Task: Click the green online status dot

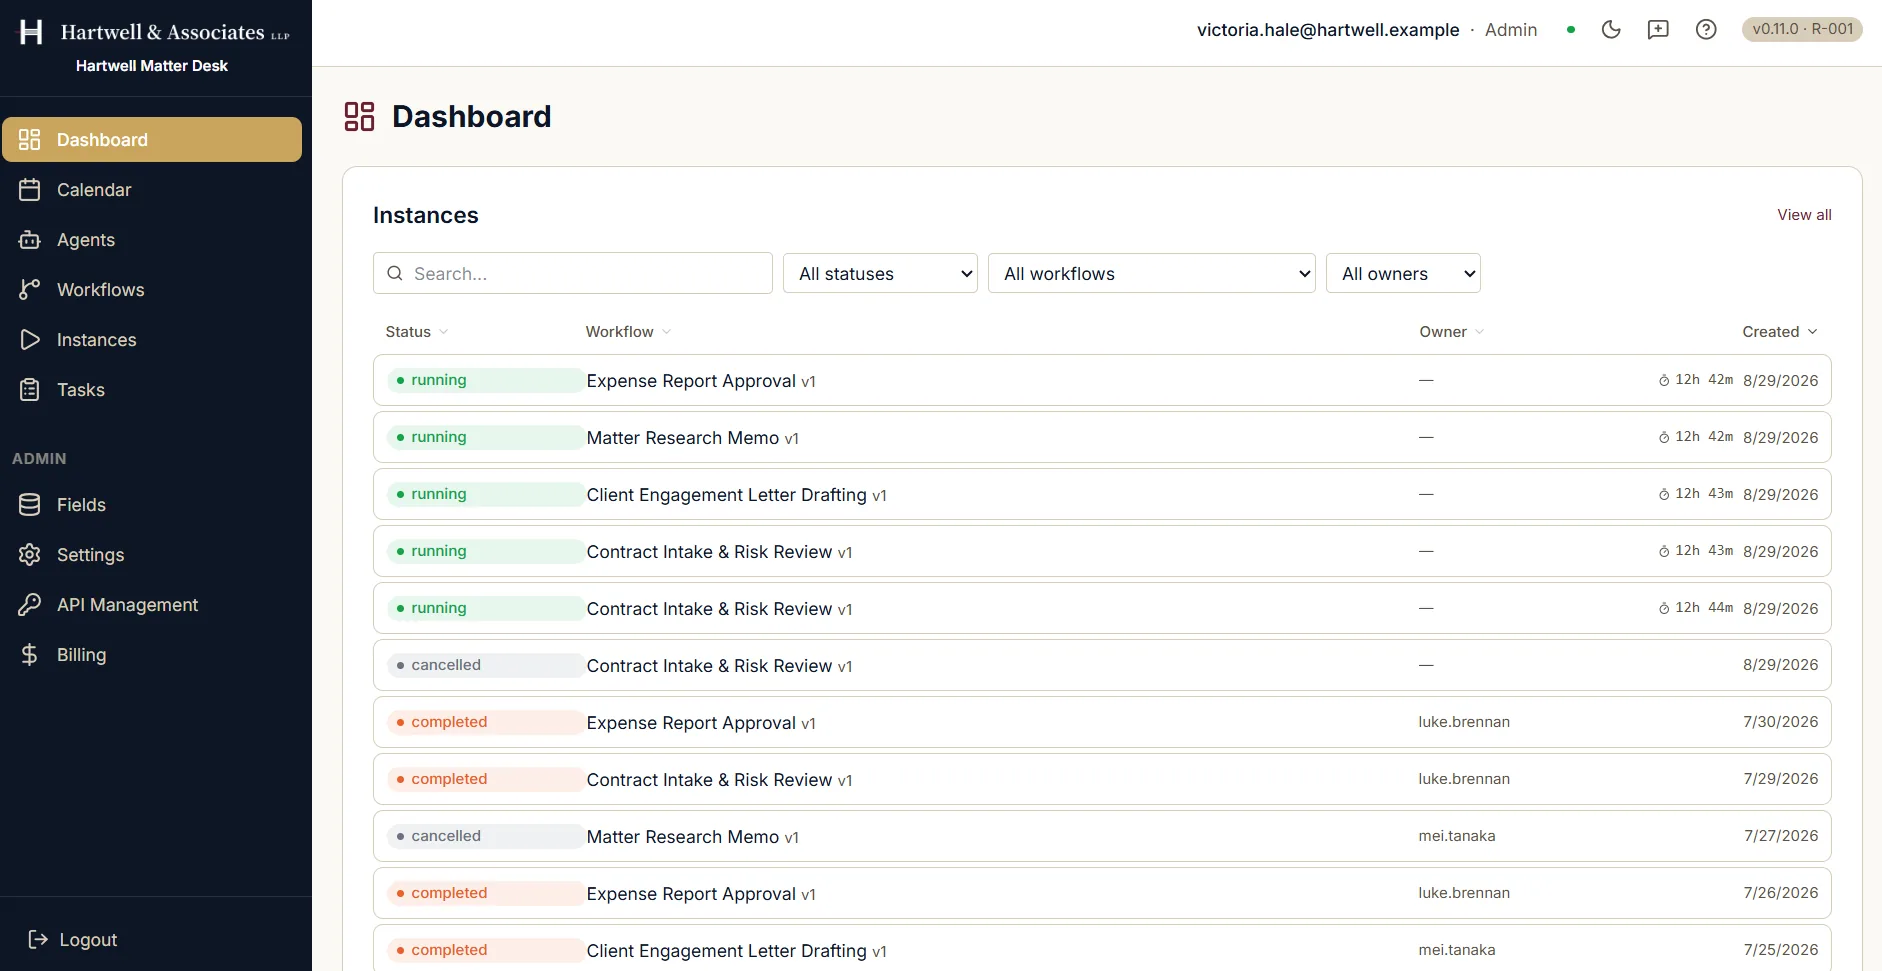Action: (x=1571, y=30)
